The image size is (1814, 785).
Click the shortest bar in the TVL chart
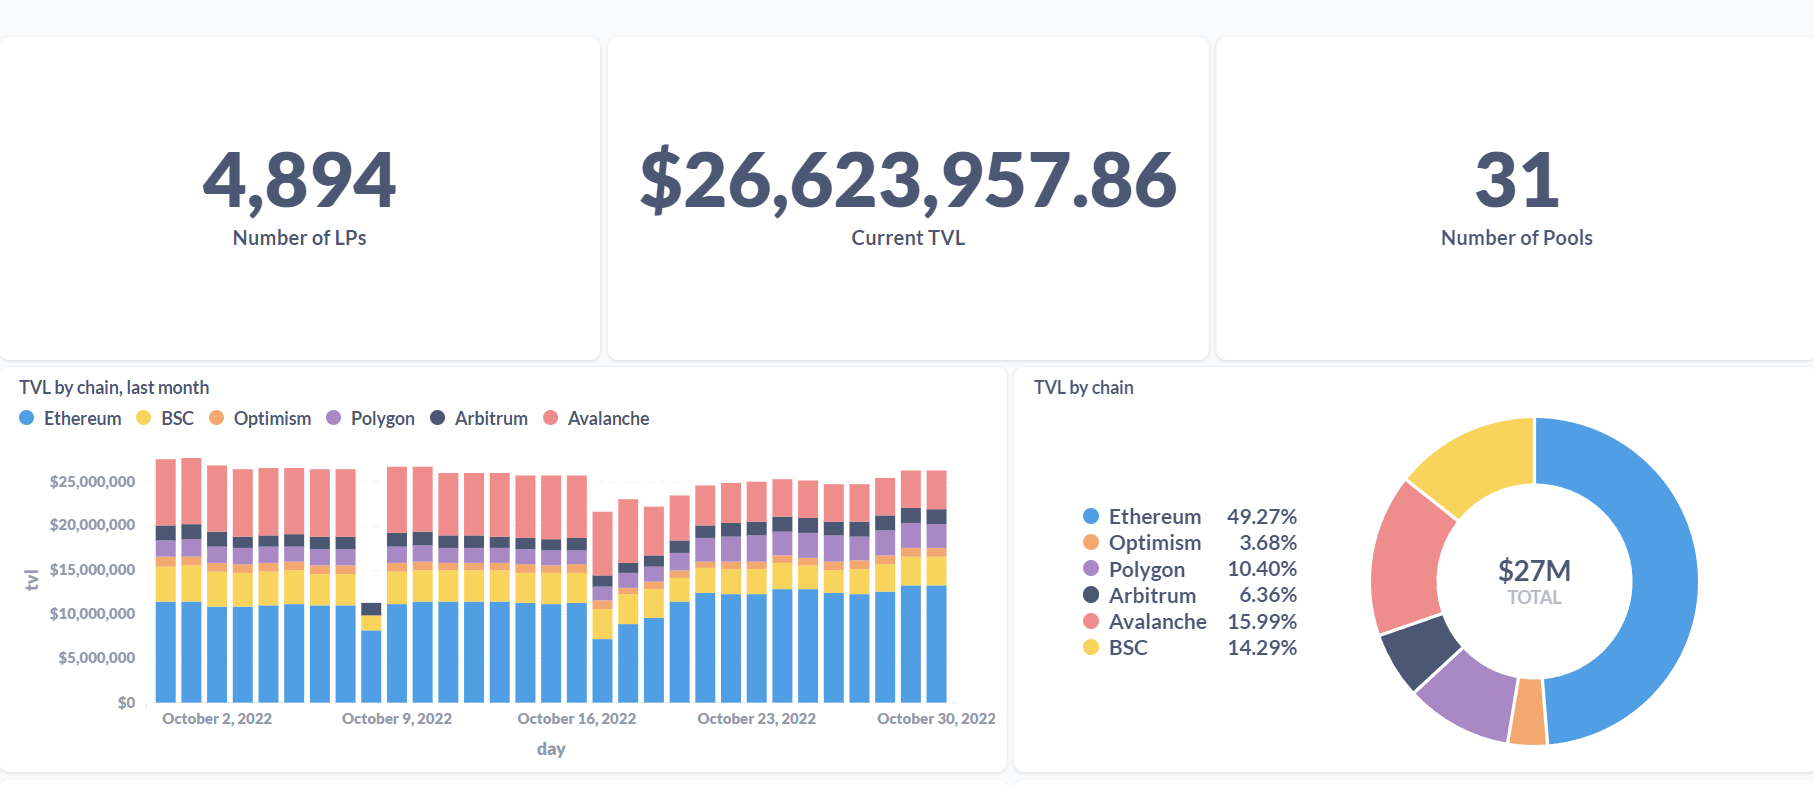371,652
